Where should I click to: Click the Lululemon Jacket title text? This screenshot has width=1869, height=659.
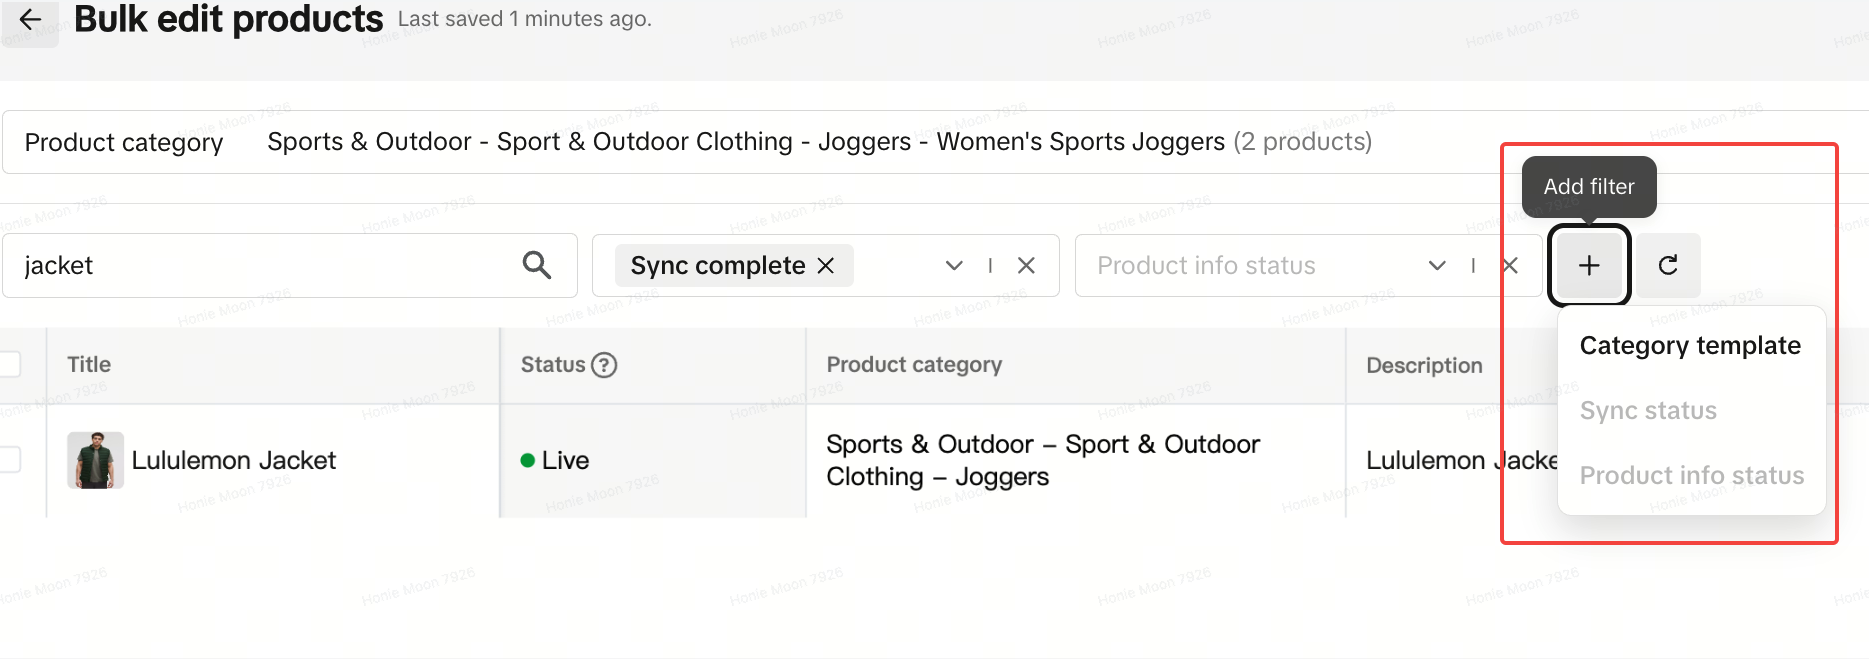[234, 460]
